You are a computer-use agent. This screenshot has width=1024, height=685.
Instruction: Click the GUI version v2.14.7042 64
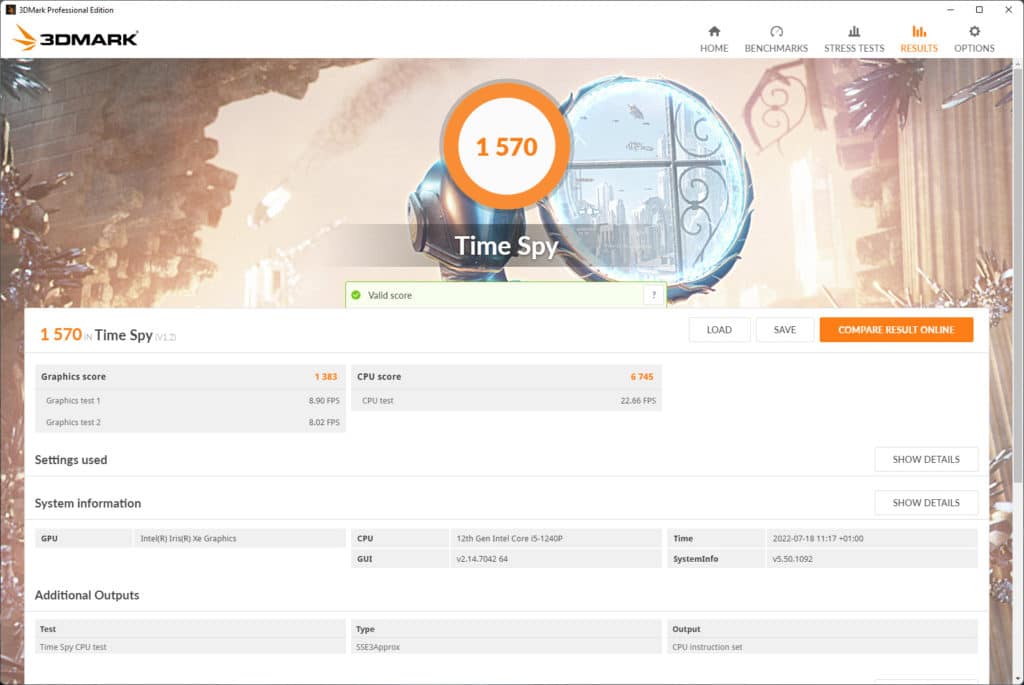(482, 559)
